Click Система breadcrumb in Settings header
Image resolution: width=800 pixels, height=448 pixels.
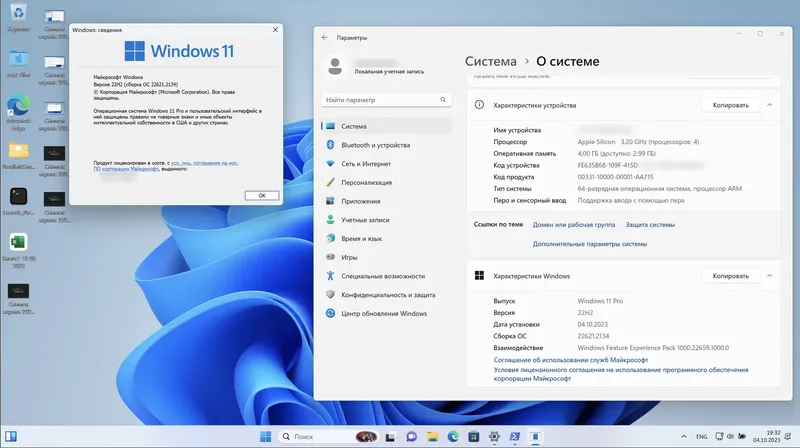click(490, 61)
